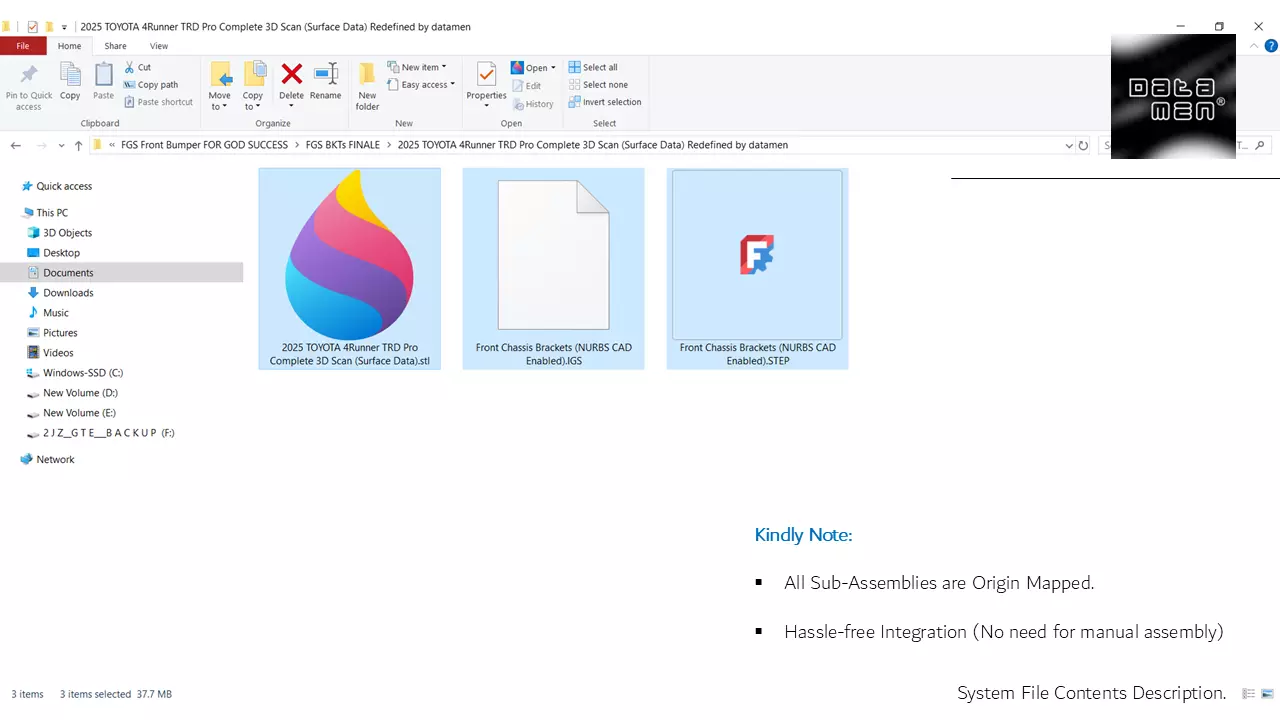
Task: Open New Volume (E:) drive
Action: [x=80, y=412]
